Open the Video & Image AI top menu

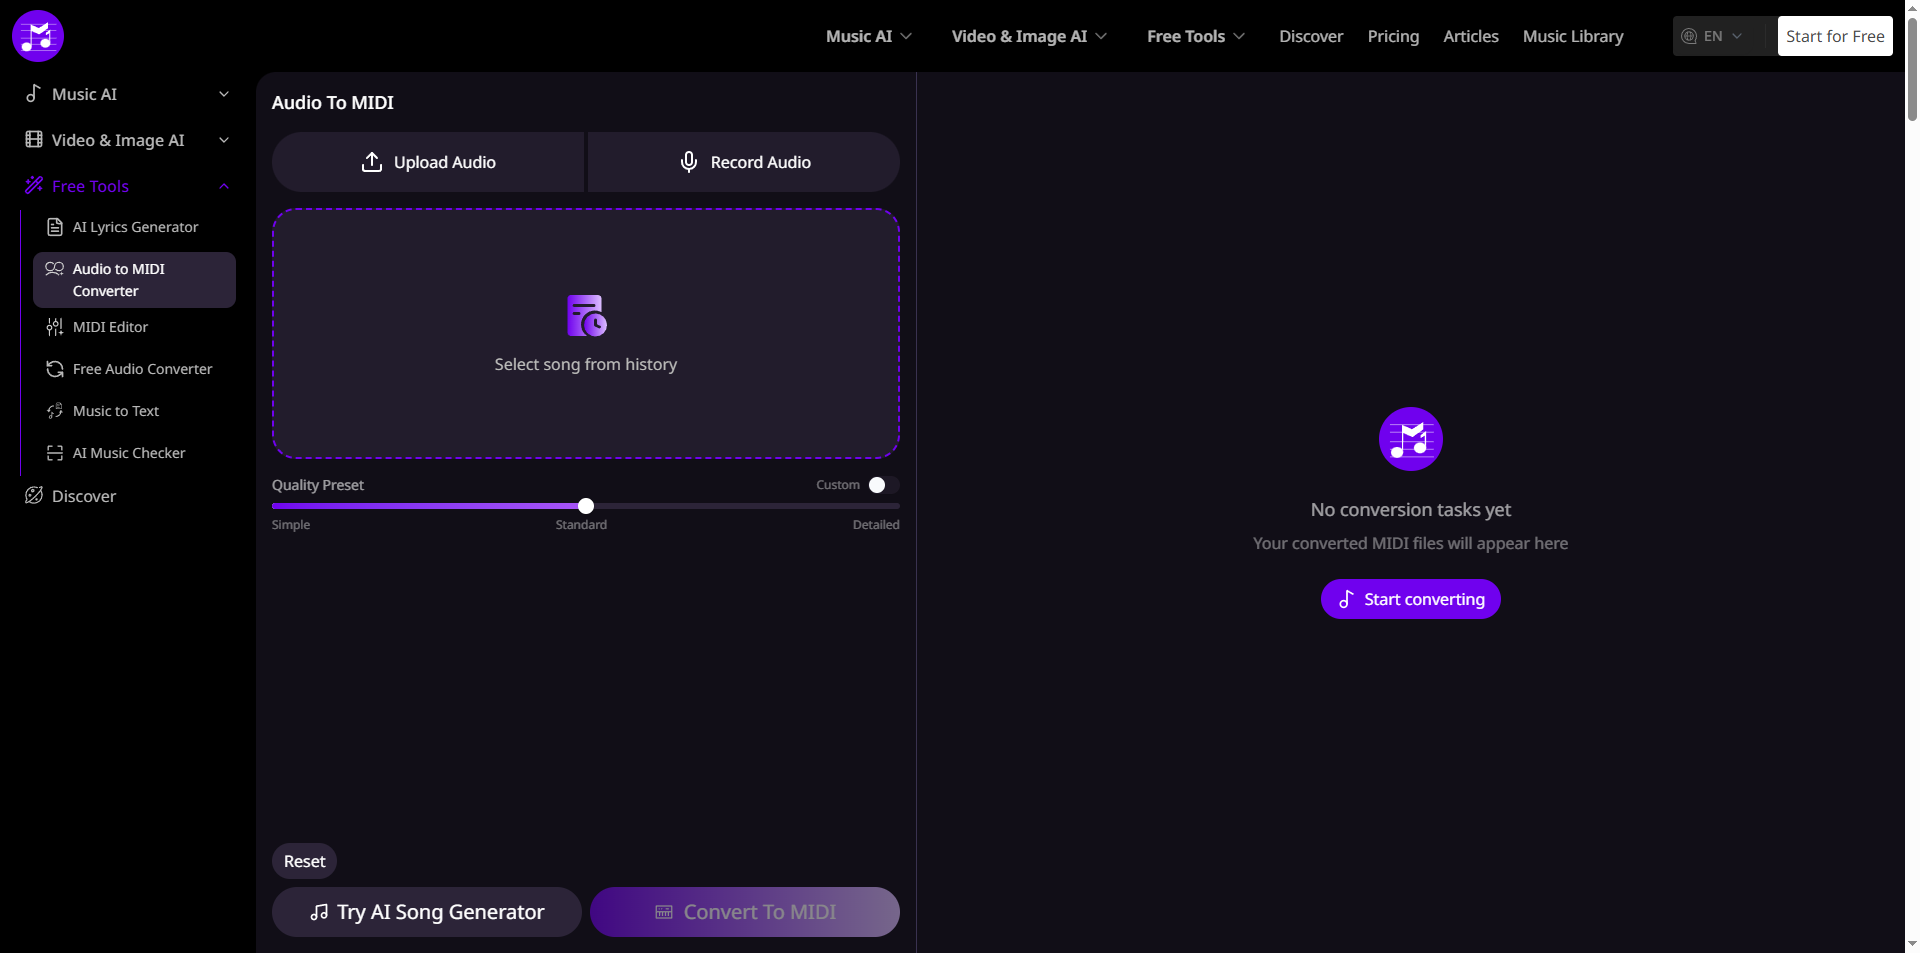[x=1028, y=36]
